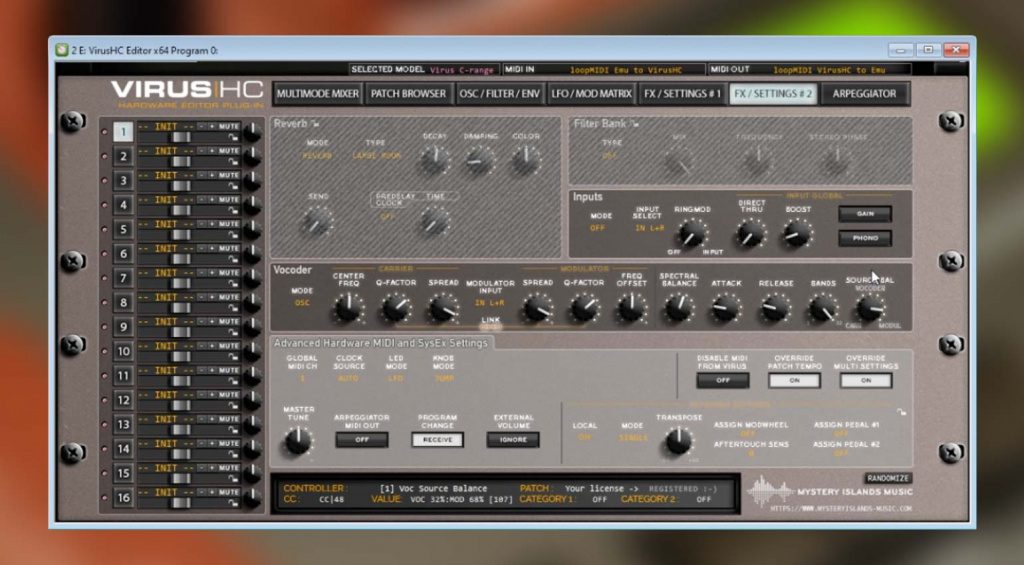
Task: Turn off Override Multi Settings
Action: (x=866, y=380)
